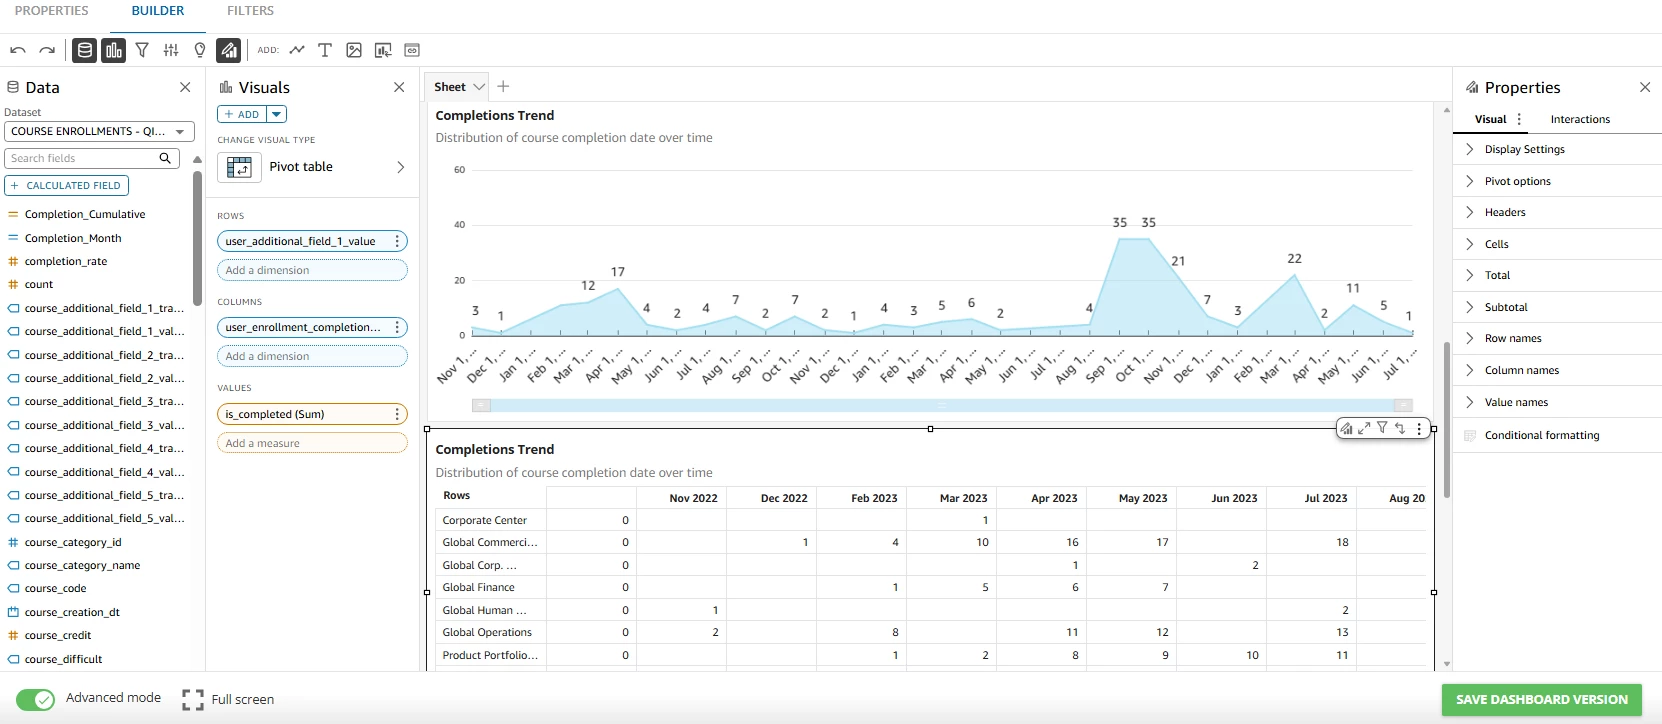
Task: Toggle Advanced mode switch off
Action: click(36, 700)
